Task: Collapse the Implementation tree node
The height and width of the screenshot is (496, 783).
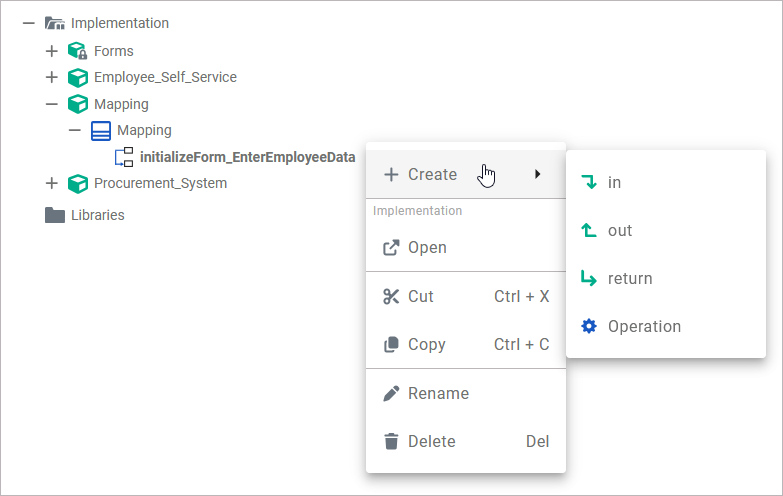Action: pos(29,23)
